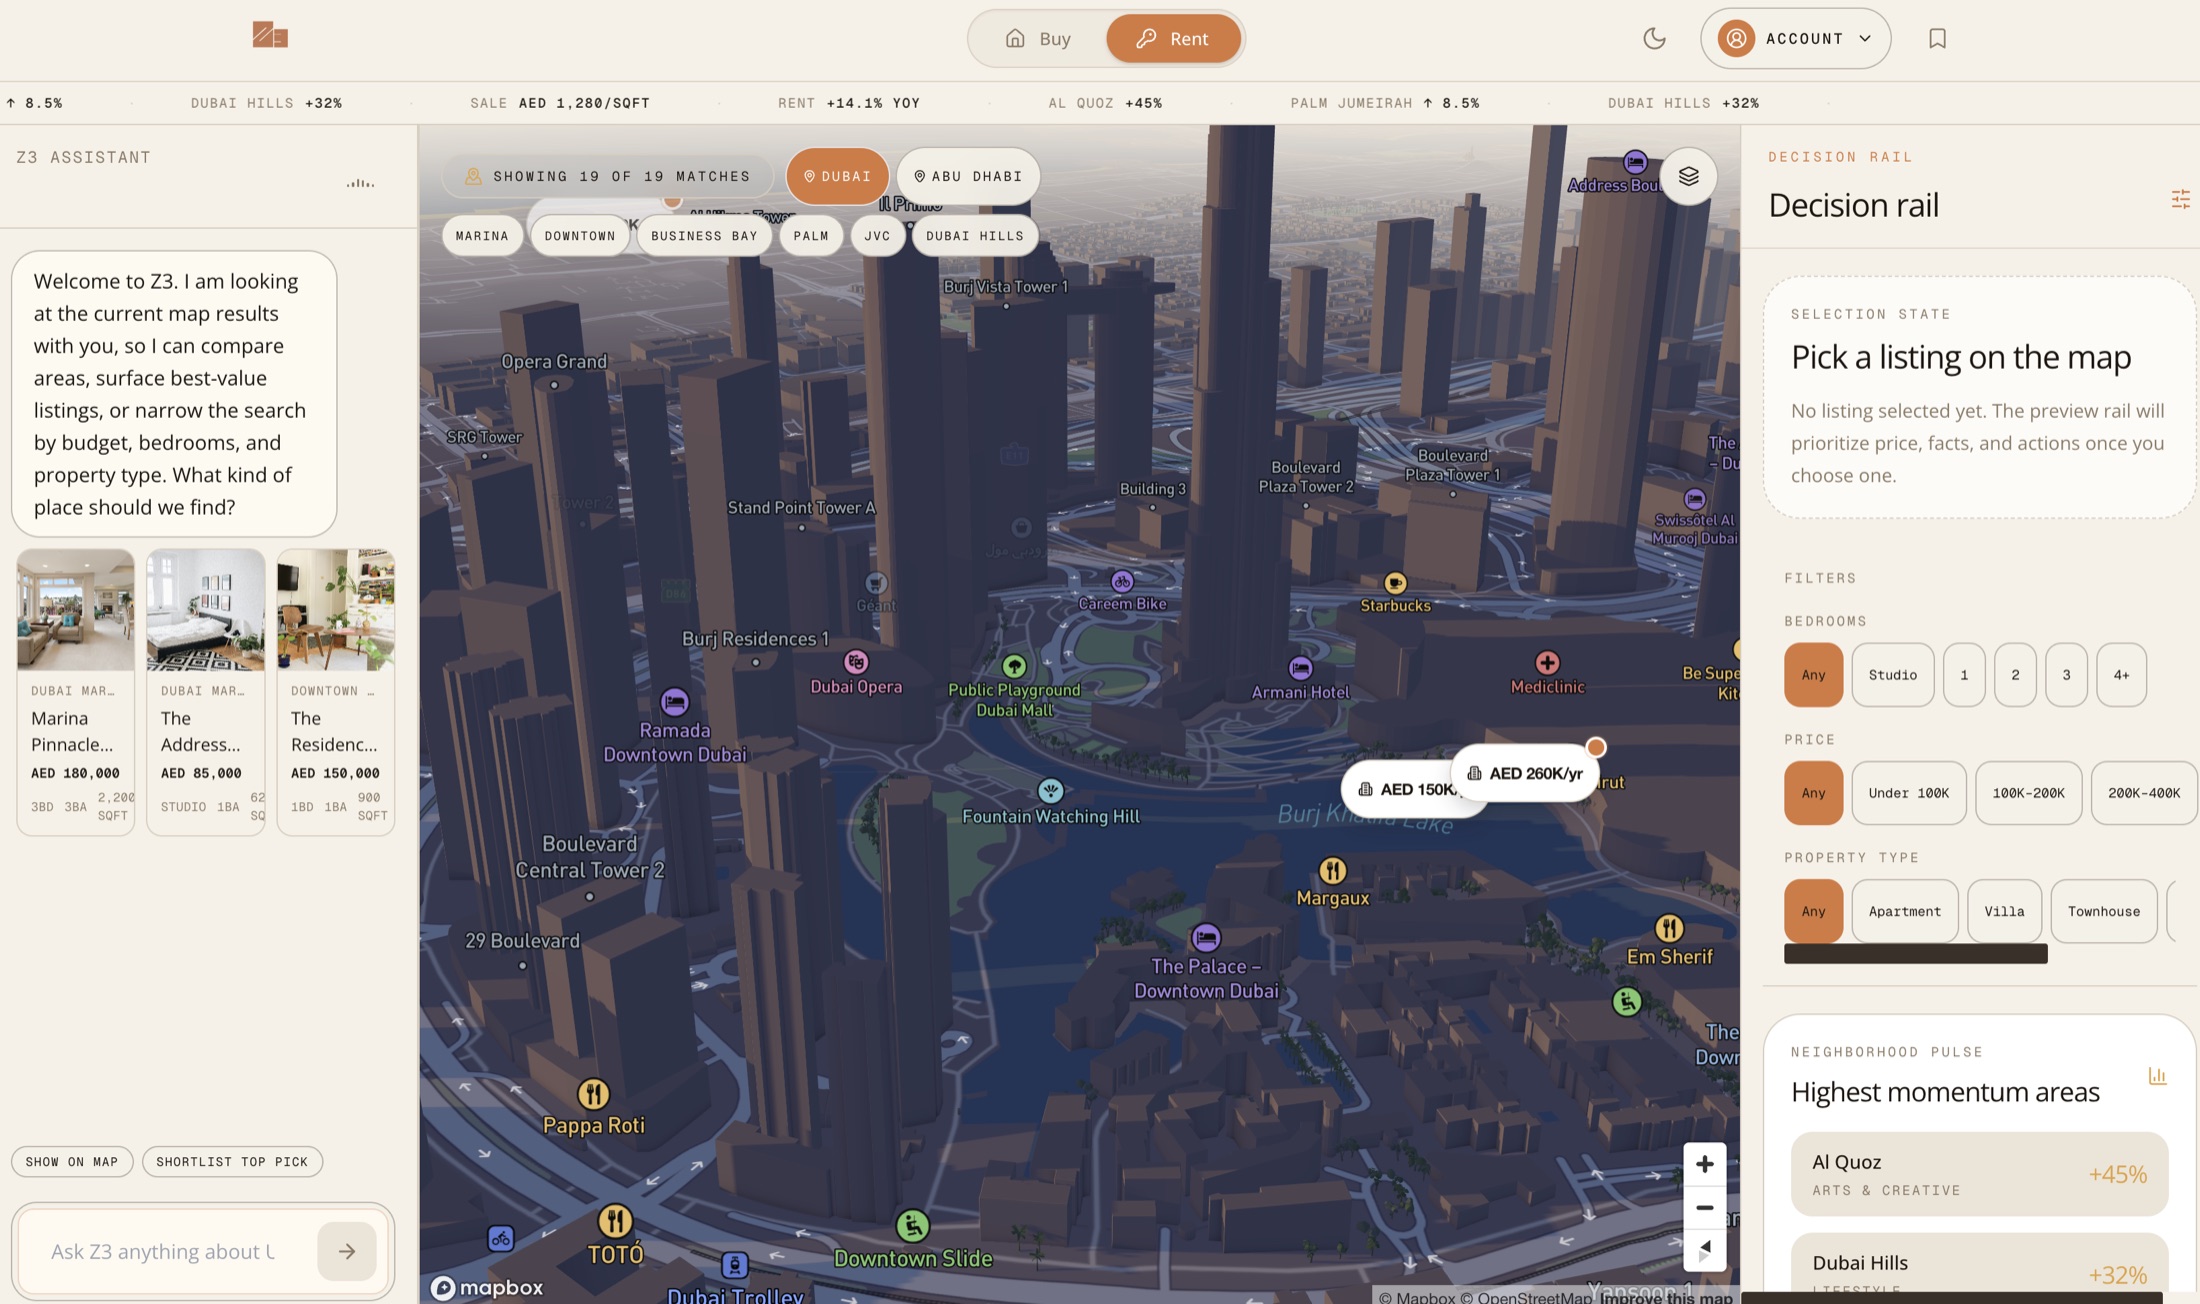
Task: Click the map zoom out minus
Action: tap(1704, 1208)
